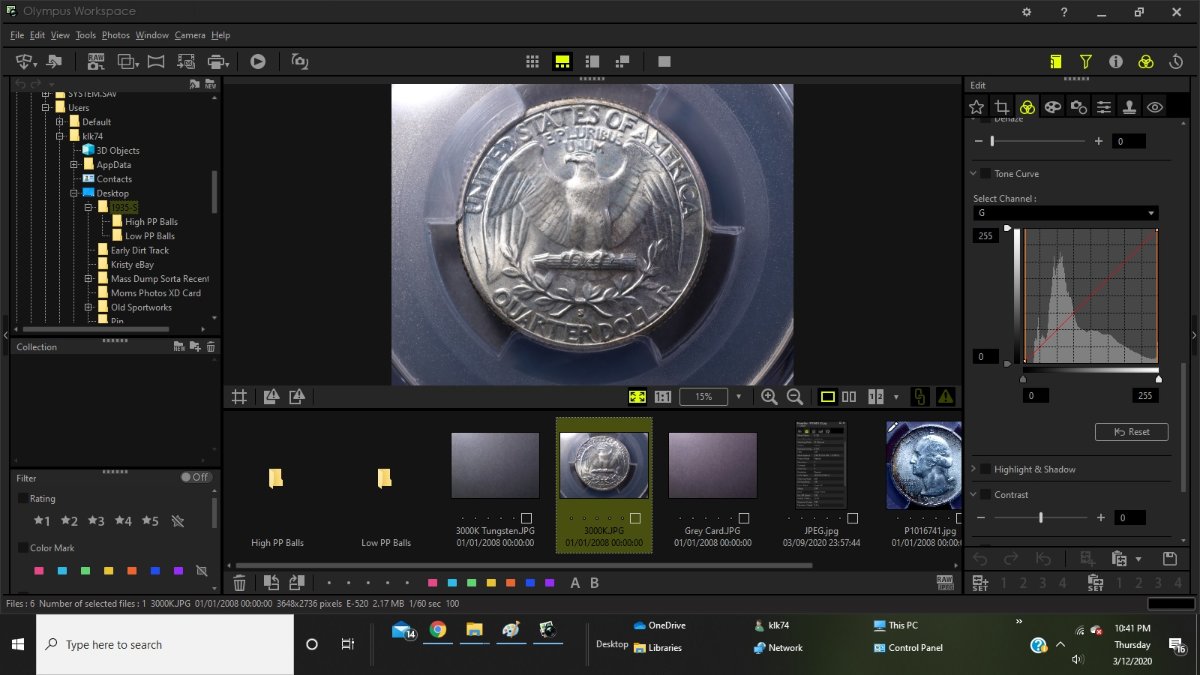Tick the selection box on 3000K.JPG thumbnail

[x=635, y=518]
